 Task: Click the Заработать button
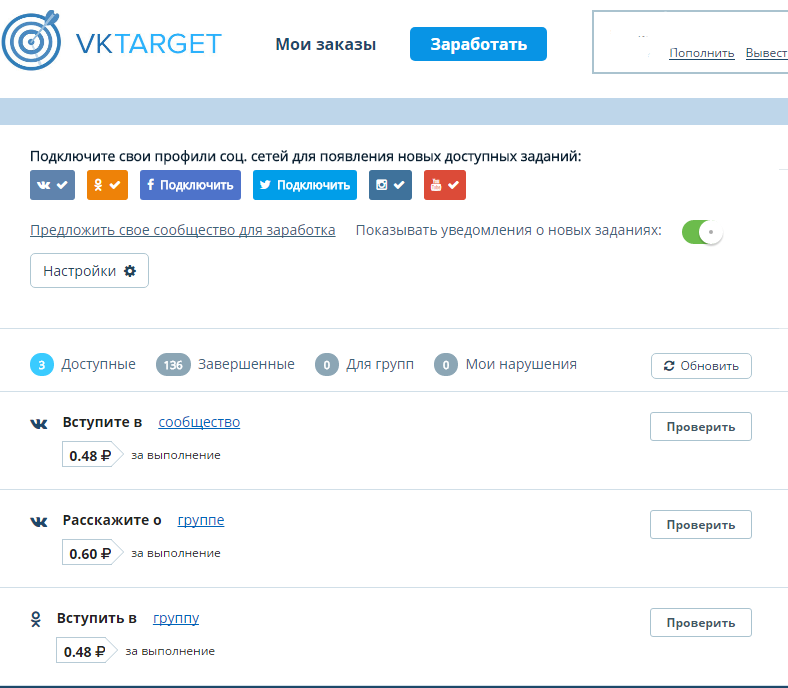478,44
